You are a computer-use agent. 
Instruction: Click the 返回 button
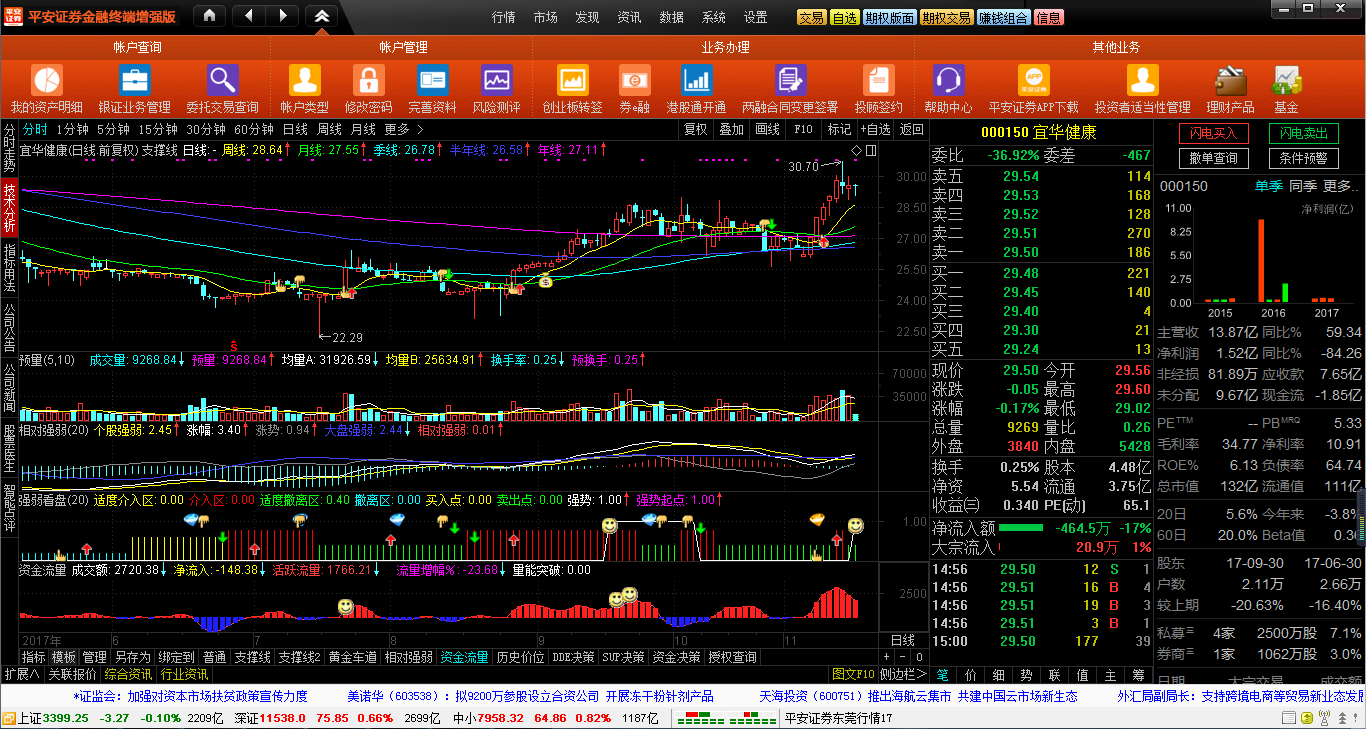[x=911, y=129]
